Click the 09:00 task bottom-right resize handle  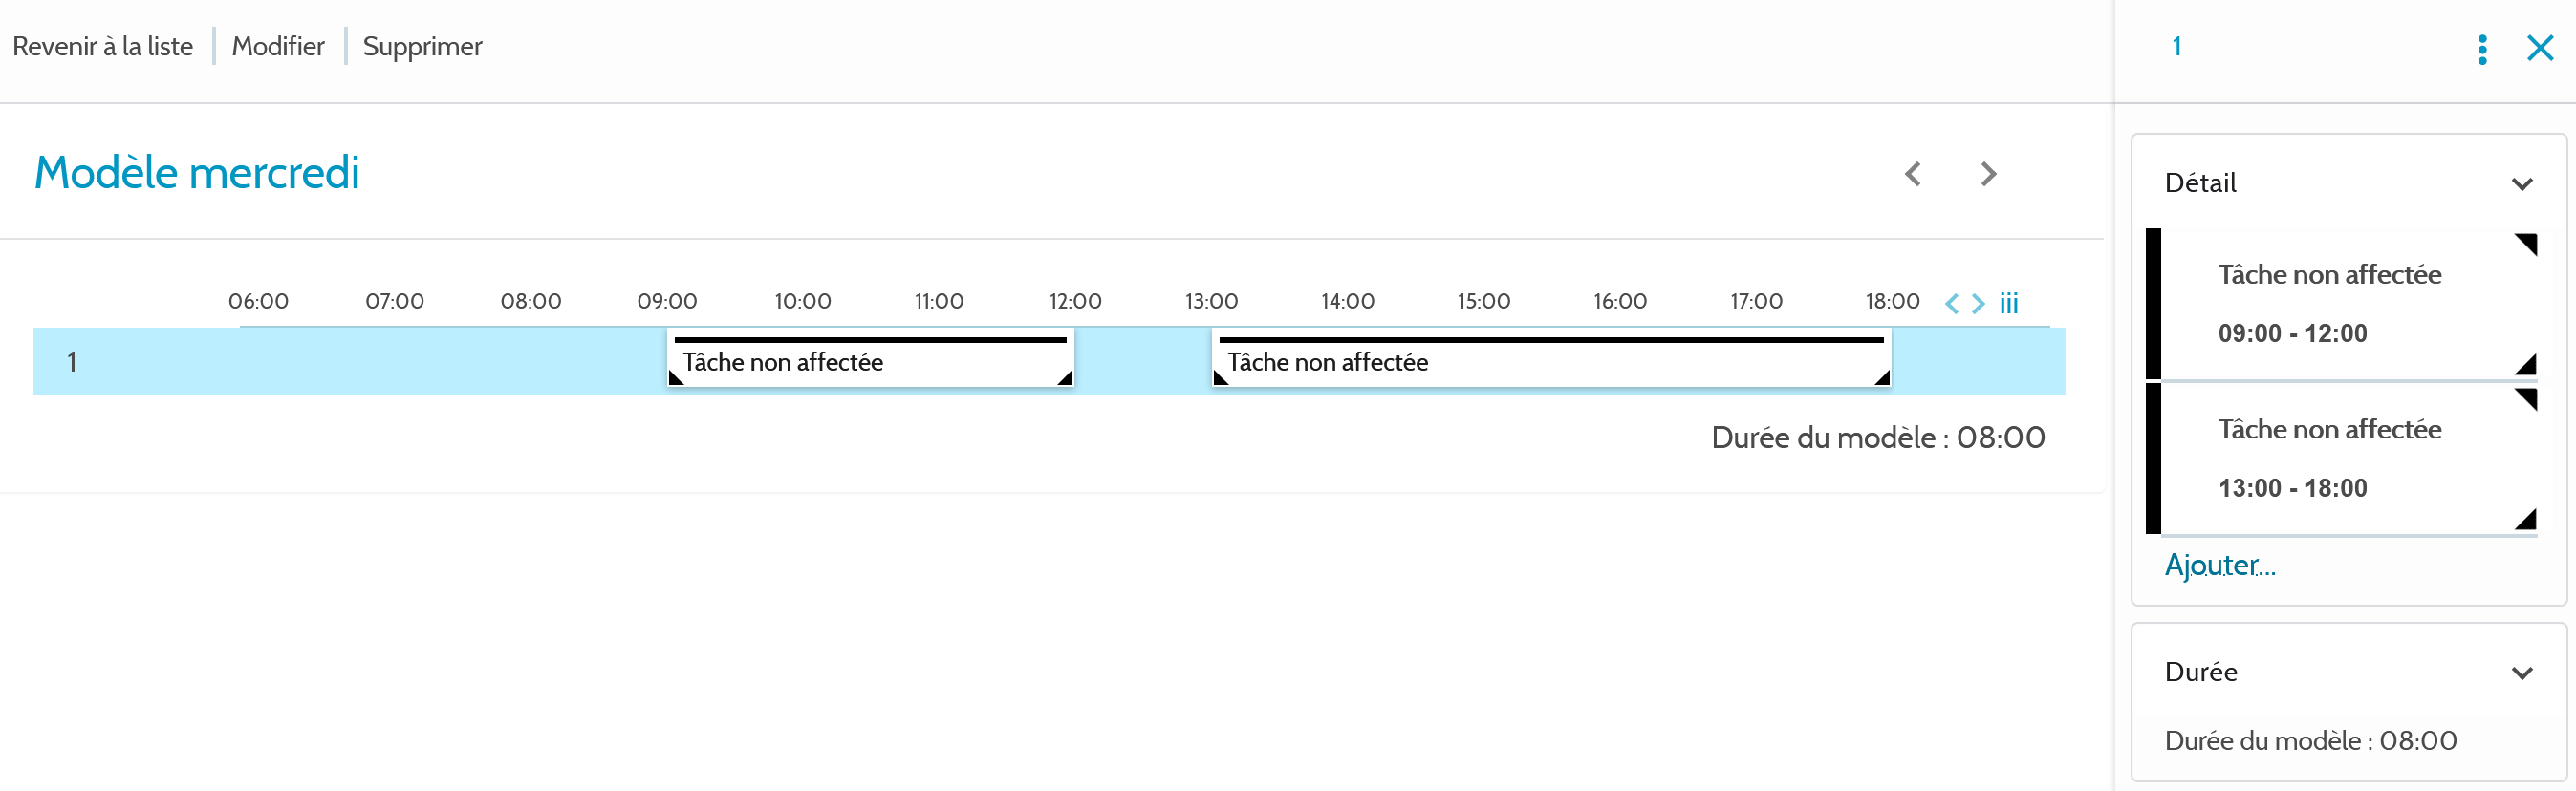[x=1065, y=377]
